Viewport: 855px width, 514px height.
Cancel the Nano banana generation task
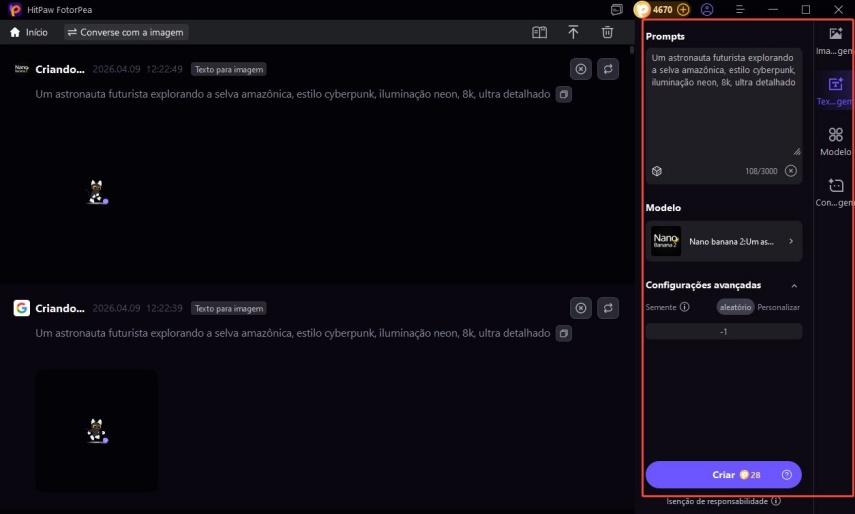pos(581,69)
